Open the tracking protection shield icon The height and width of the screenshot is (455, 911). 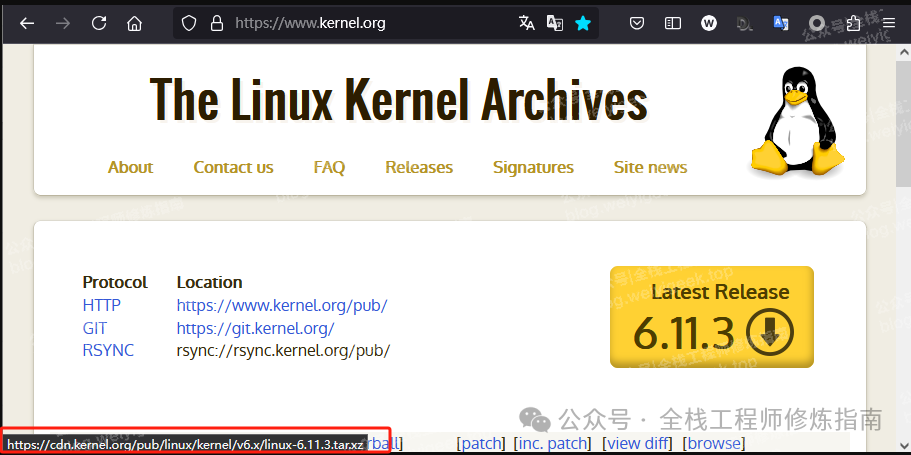click(x=189, y=23)
